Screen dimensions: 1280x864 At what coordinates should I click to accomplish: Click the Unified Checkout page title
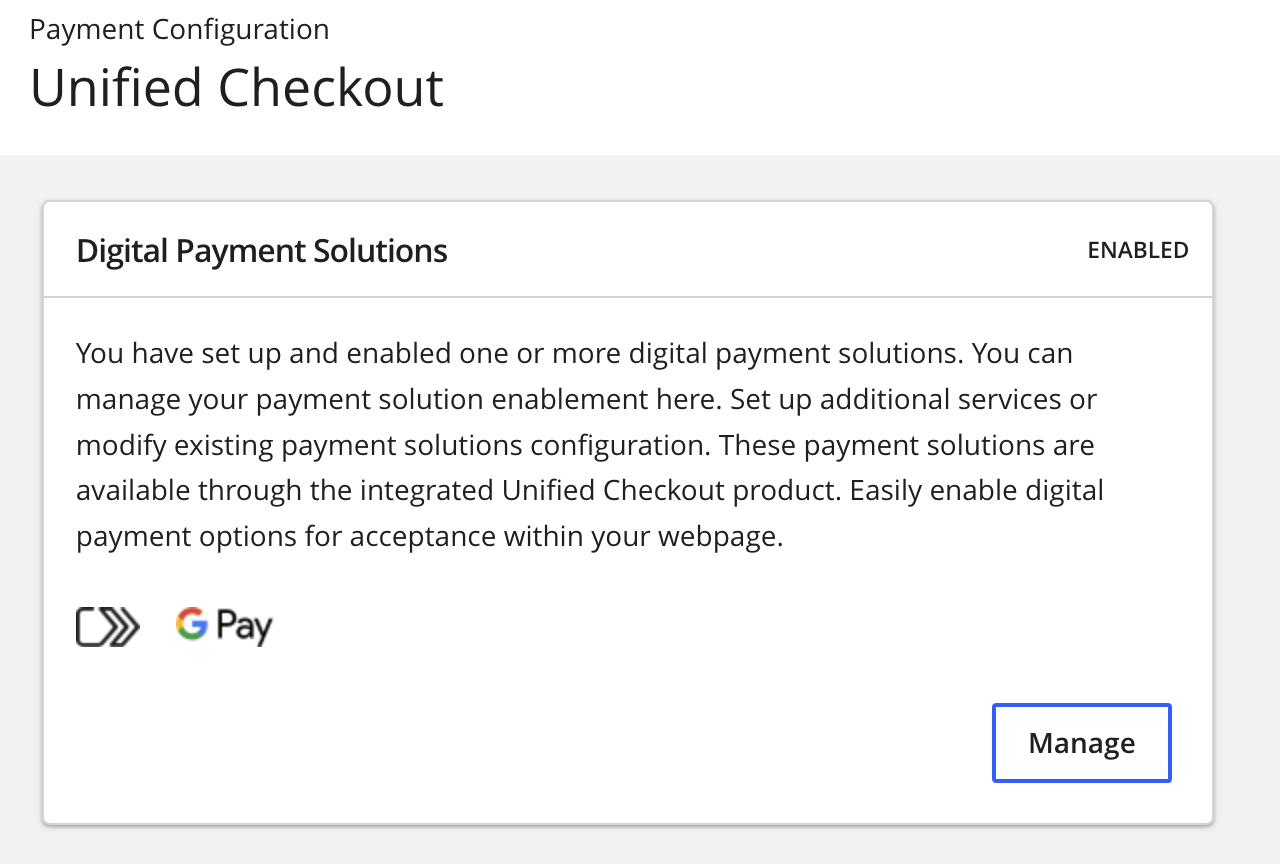point(236,90)
